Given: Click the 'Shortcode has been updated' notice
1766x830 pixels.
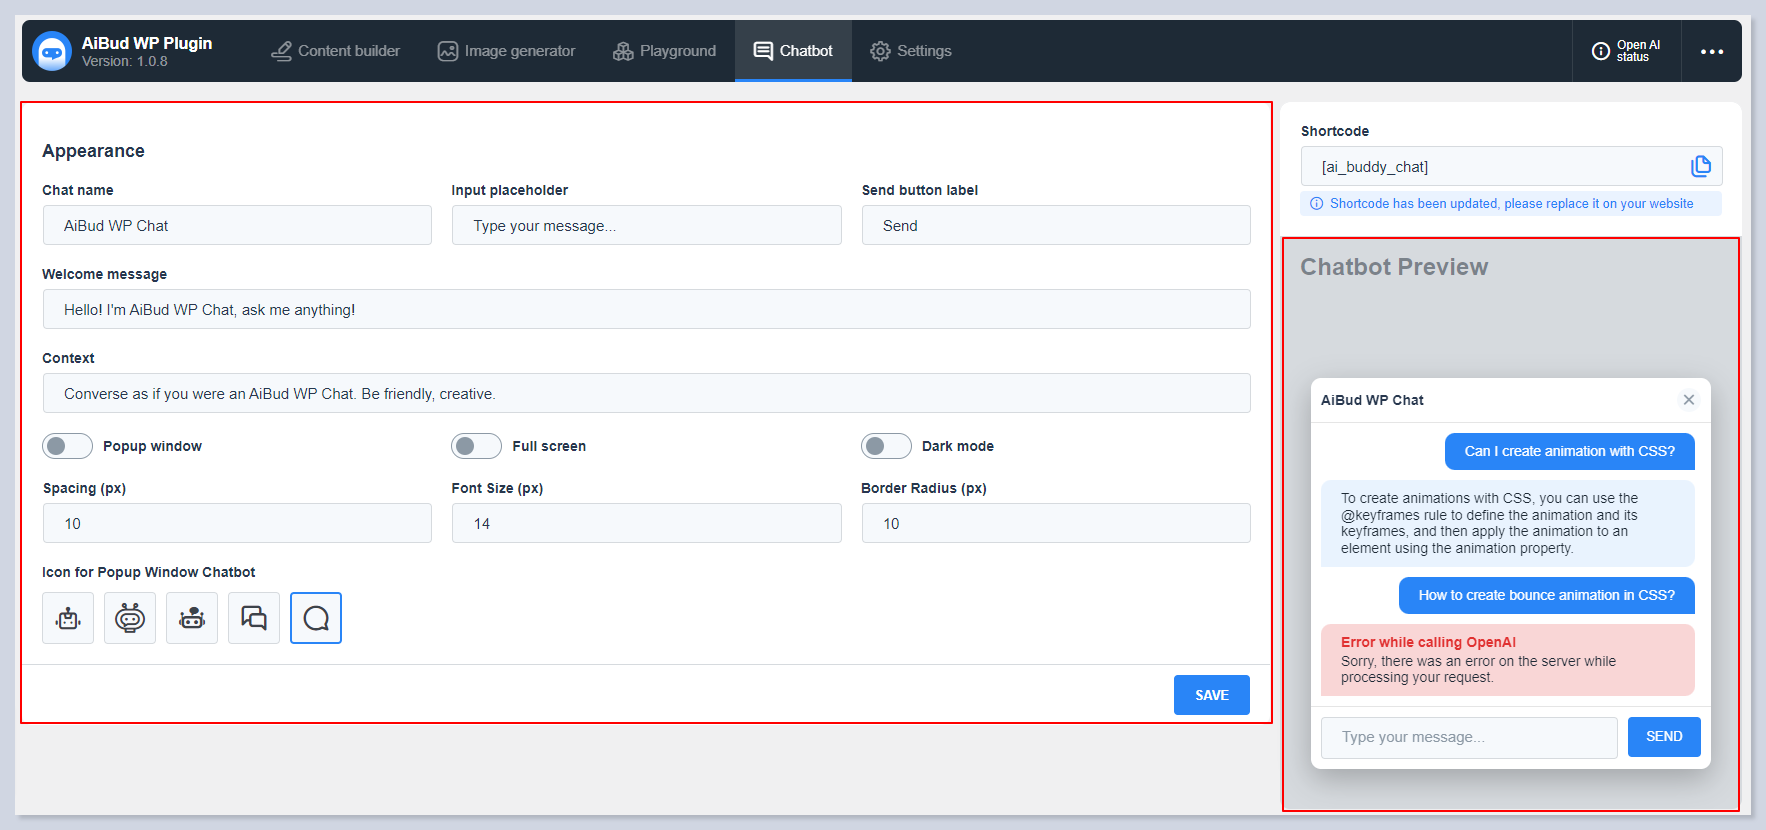Looking at the screenshot, I should [x=1511, y=204].
